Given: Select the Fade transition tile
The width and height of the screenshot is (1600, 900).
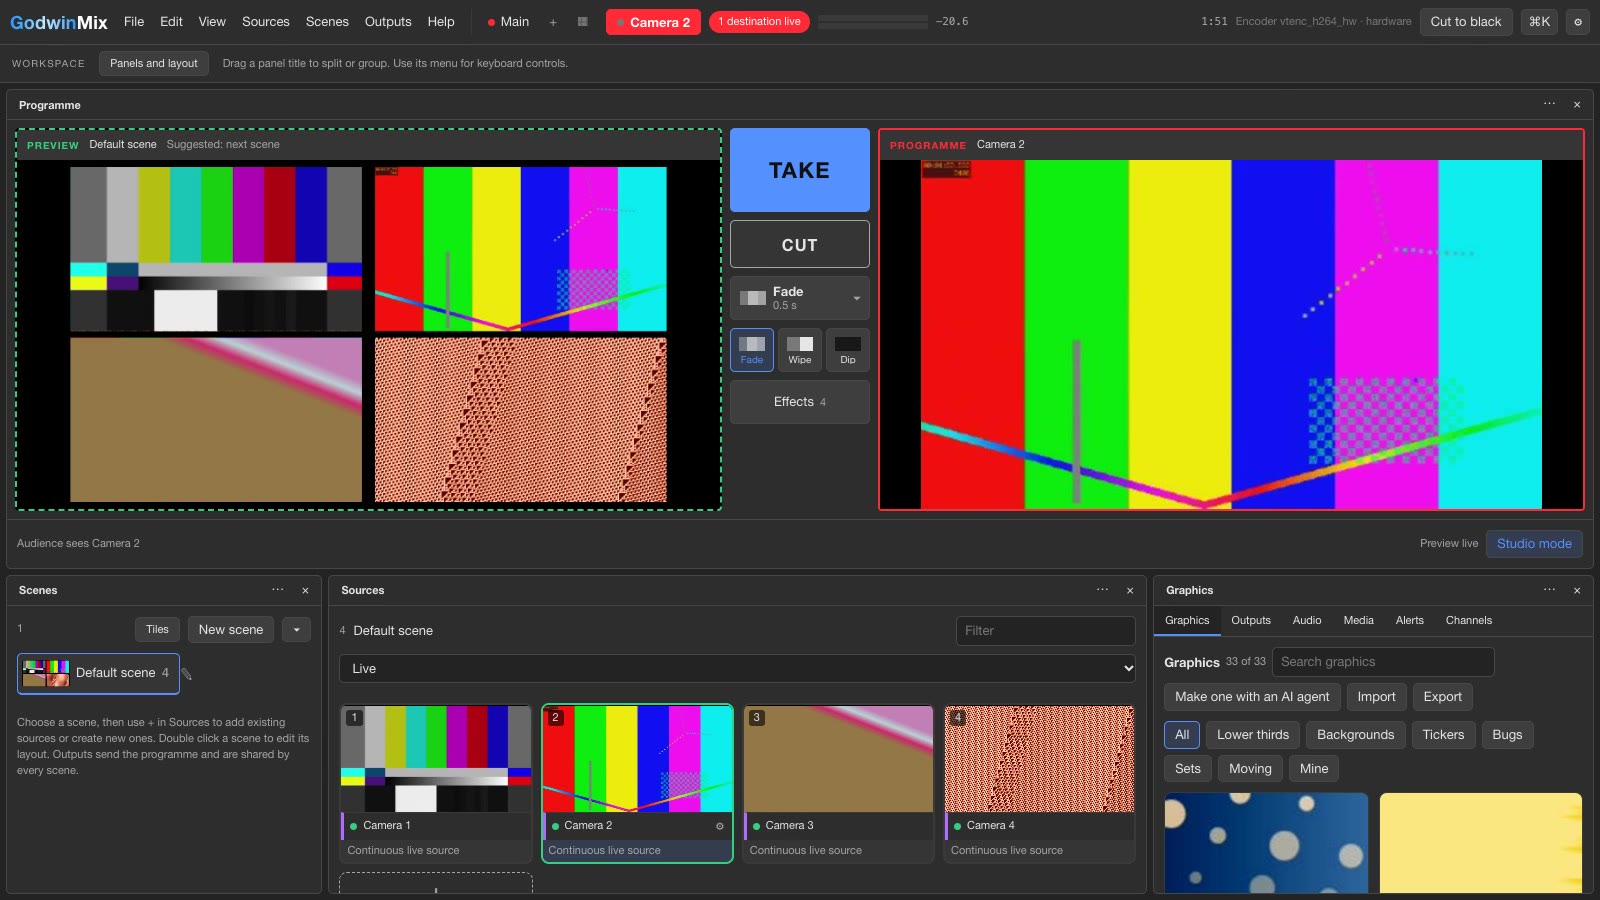Looking at the screenshot, I should pyautogui.click(x=752, y=350).
